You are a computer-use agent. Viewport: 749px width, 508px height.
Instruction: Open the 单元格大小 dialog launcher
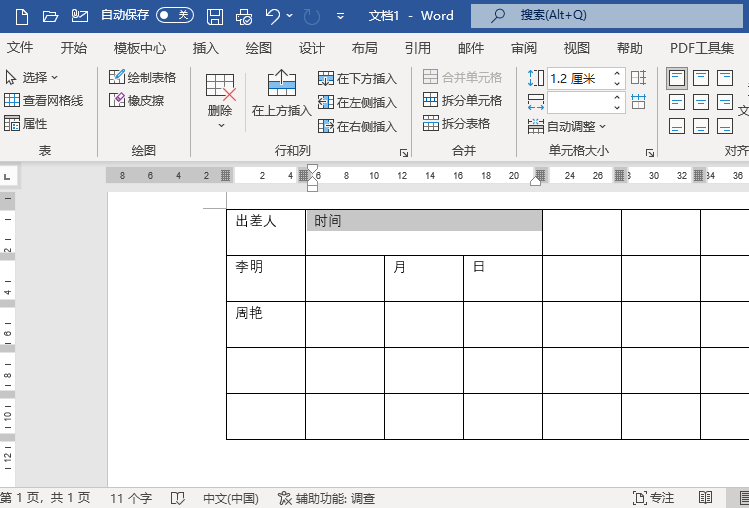650,153
